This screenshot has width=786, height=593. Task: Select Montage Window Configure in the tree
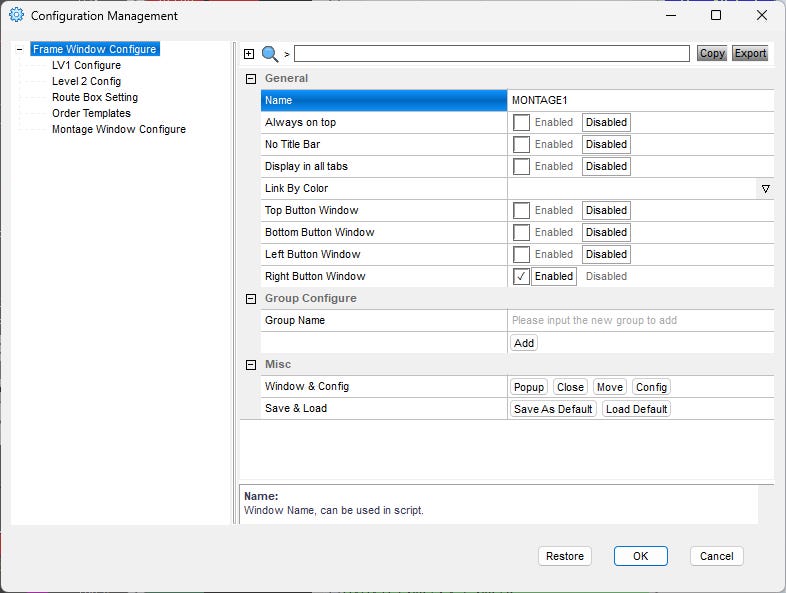(119, 129)
